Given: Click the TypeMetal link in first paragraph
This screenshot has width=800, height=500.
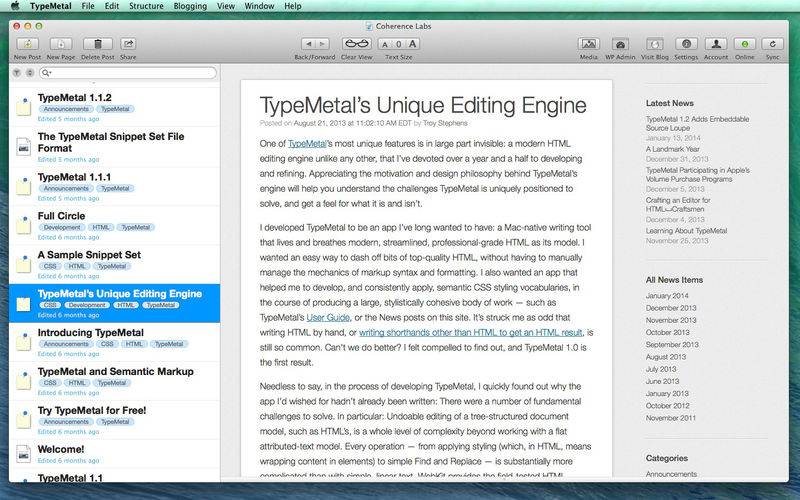Looking at the screenshot, I should 307,144.
